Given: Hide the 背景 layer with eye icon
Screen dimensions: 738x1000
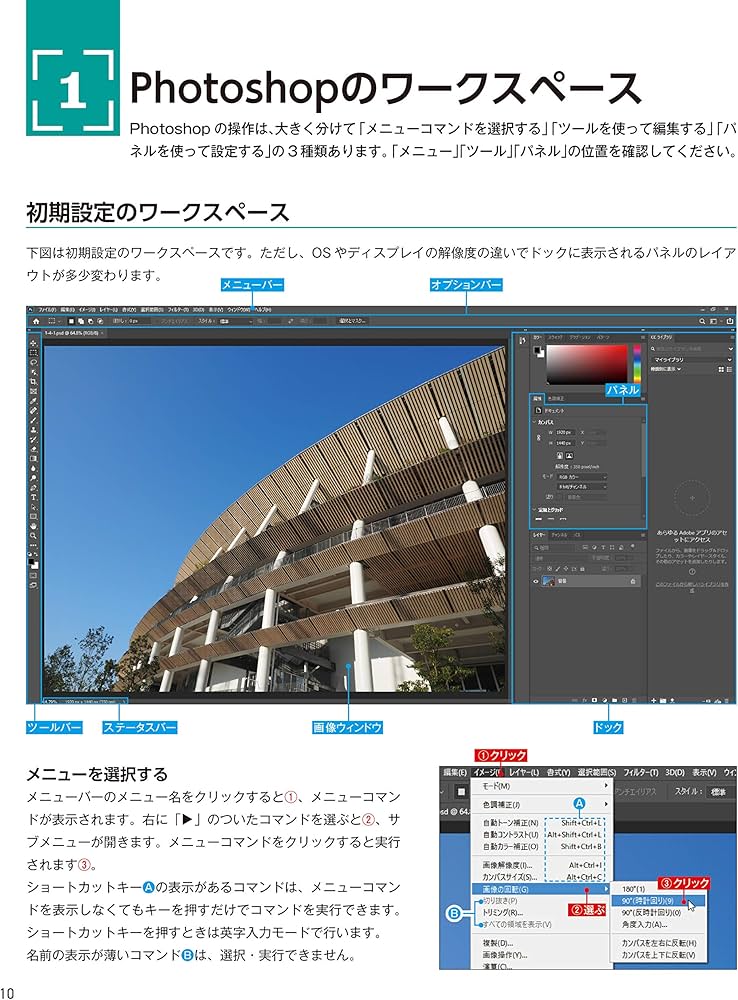Looking at the screenshot, I should click(535, 581).
